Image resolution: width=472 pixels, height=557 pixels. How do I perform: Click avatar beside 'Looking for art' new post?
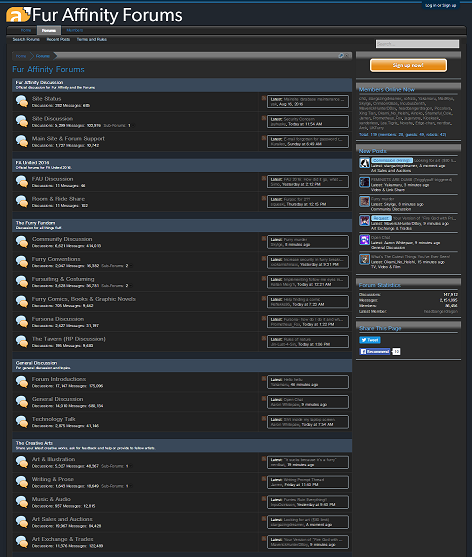pos(364,163)
